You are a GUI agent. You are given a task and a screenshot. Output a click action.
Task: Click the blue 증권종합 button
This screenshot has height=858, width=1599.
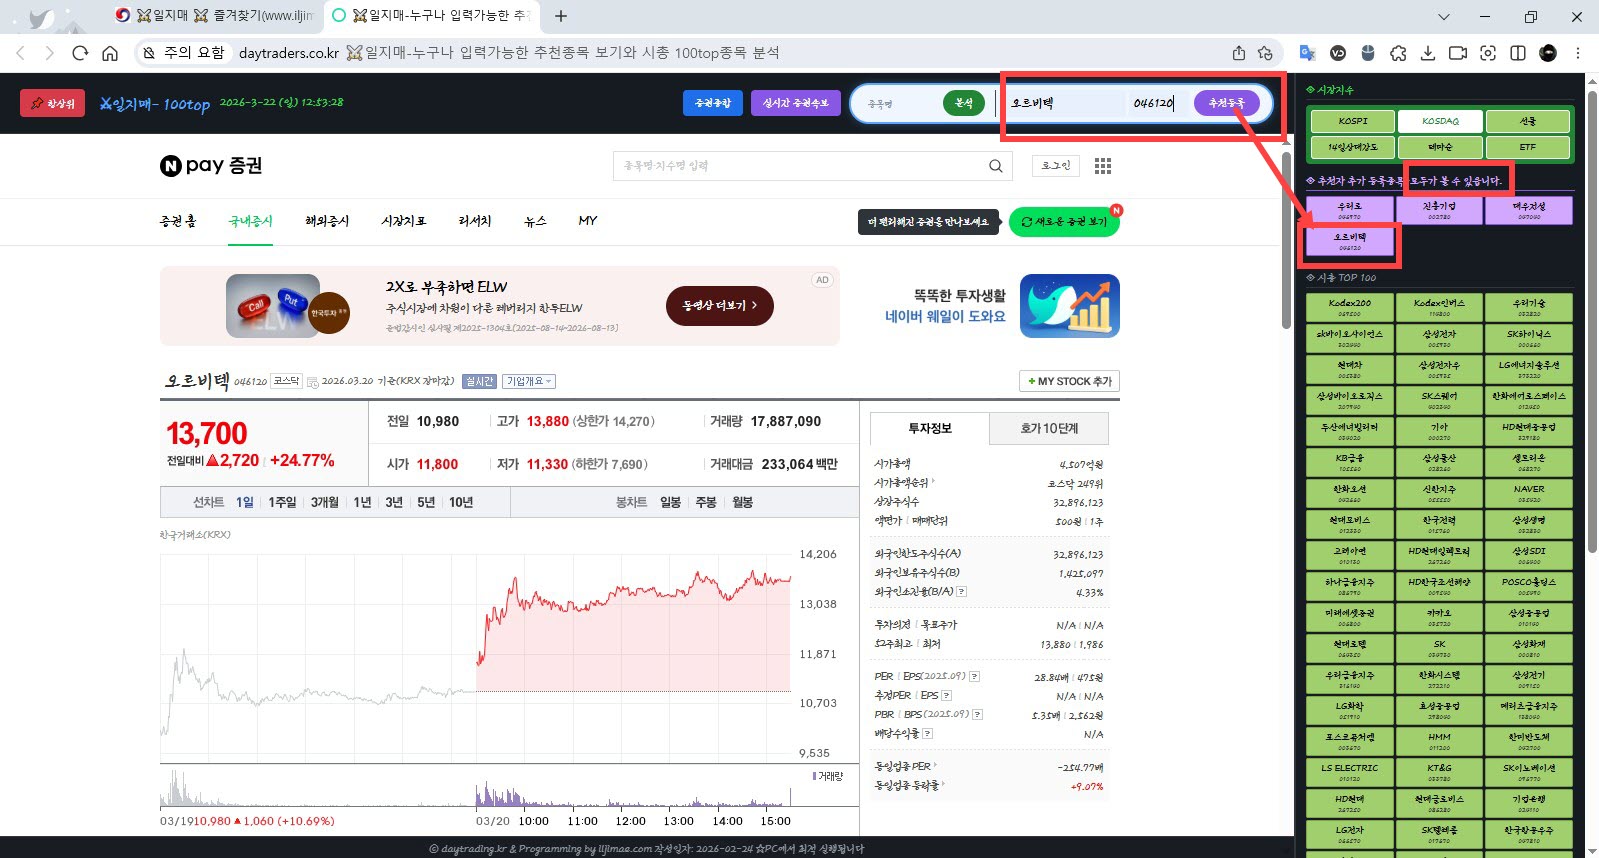coord(713,103)
